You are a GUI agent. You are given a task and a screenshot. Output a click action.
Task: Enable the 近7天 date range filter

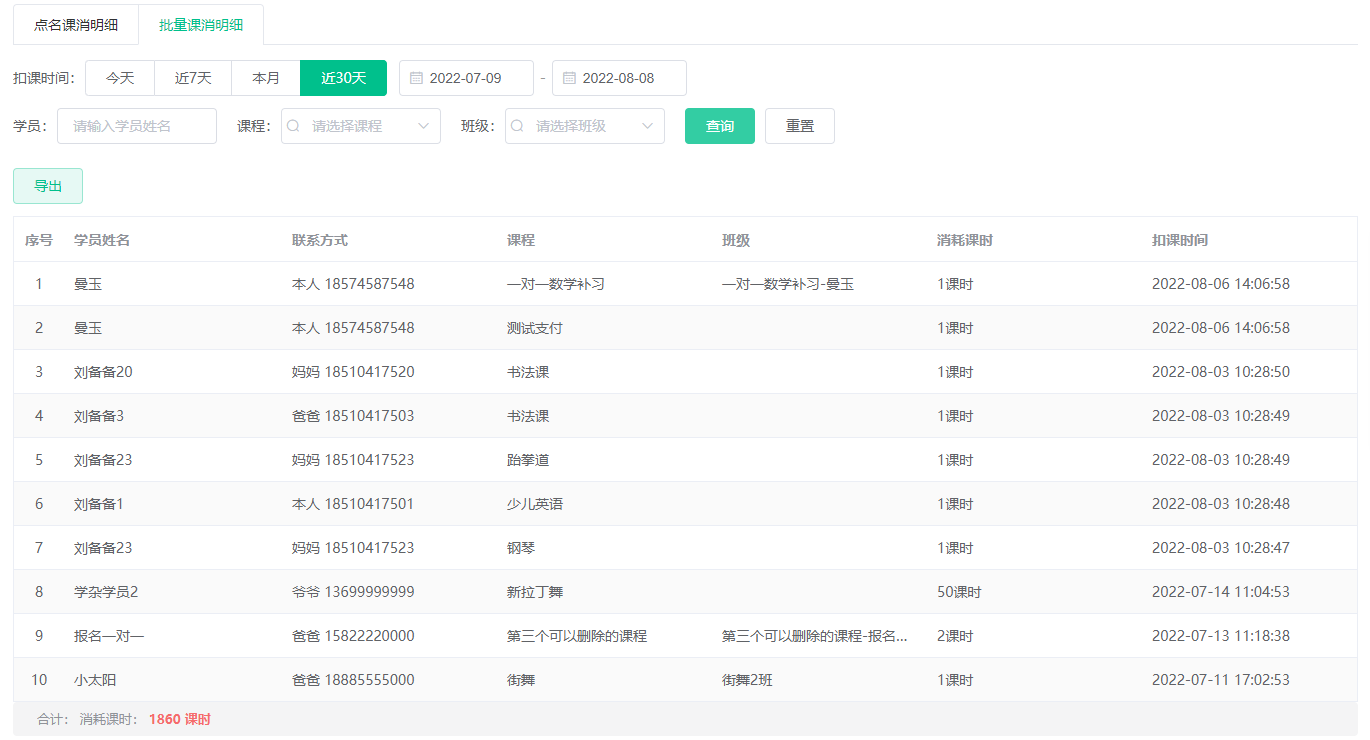pyautogui.click(x=192, y=77)
